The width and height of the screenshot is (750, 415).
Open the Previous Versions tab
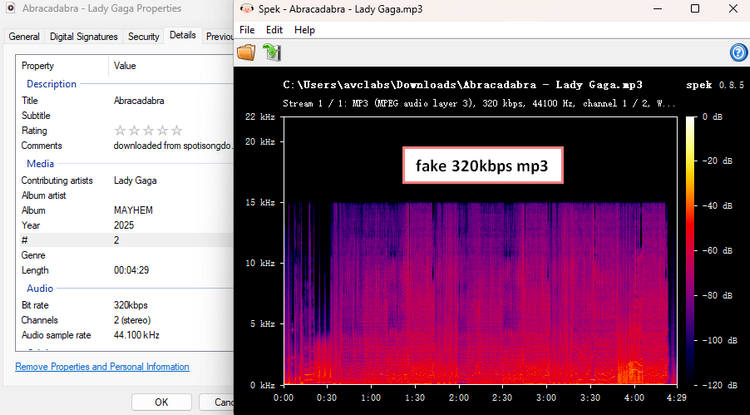(x=219, y=36)
